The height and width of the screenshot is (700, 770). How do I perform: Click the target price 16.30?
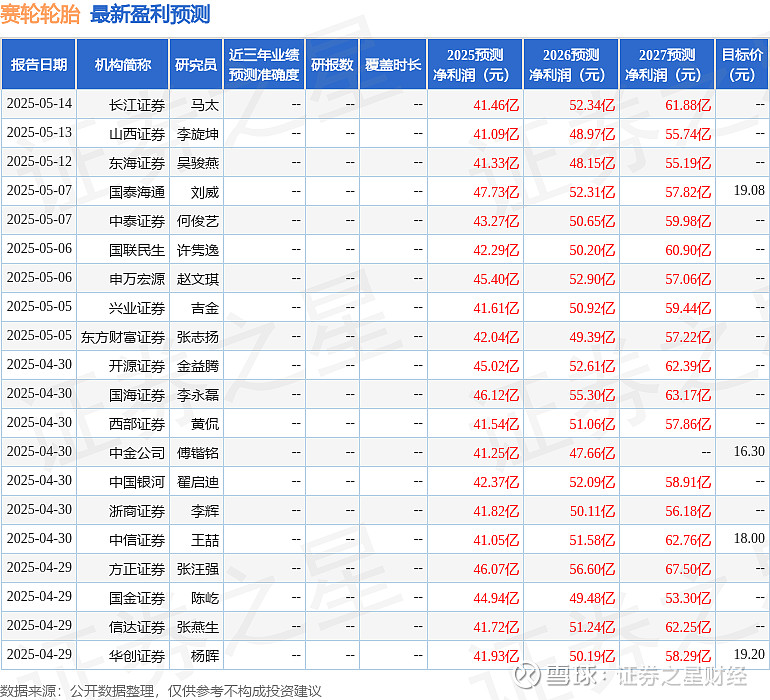[x=749, y=451]
